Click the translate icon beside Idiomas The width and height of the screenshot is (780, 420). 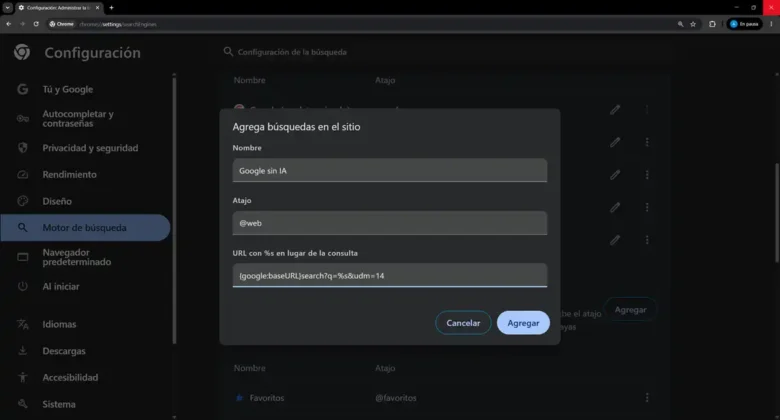pyautogui.click(x=22, y=324)
